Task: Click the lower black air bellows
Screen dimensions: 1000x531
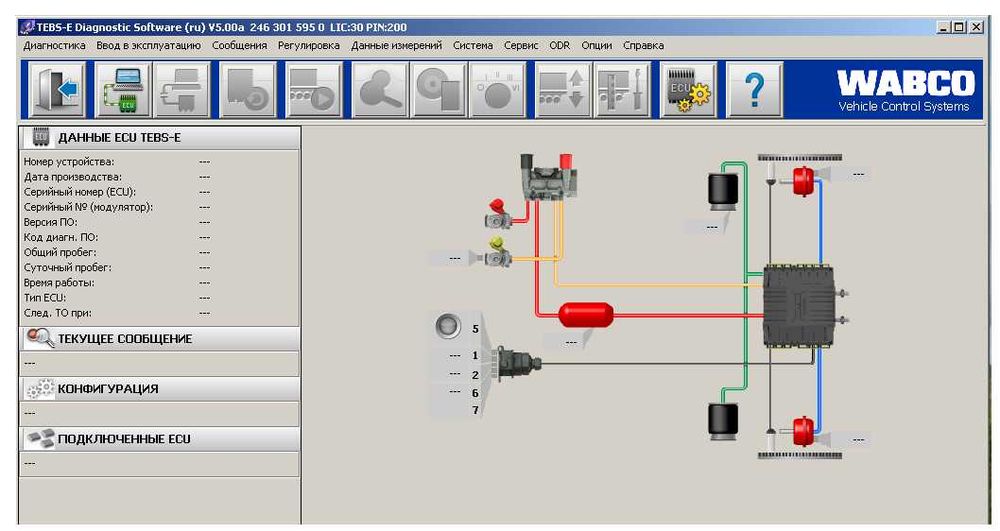Action: 723,421
